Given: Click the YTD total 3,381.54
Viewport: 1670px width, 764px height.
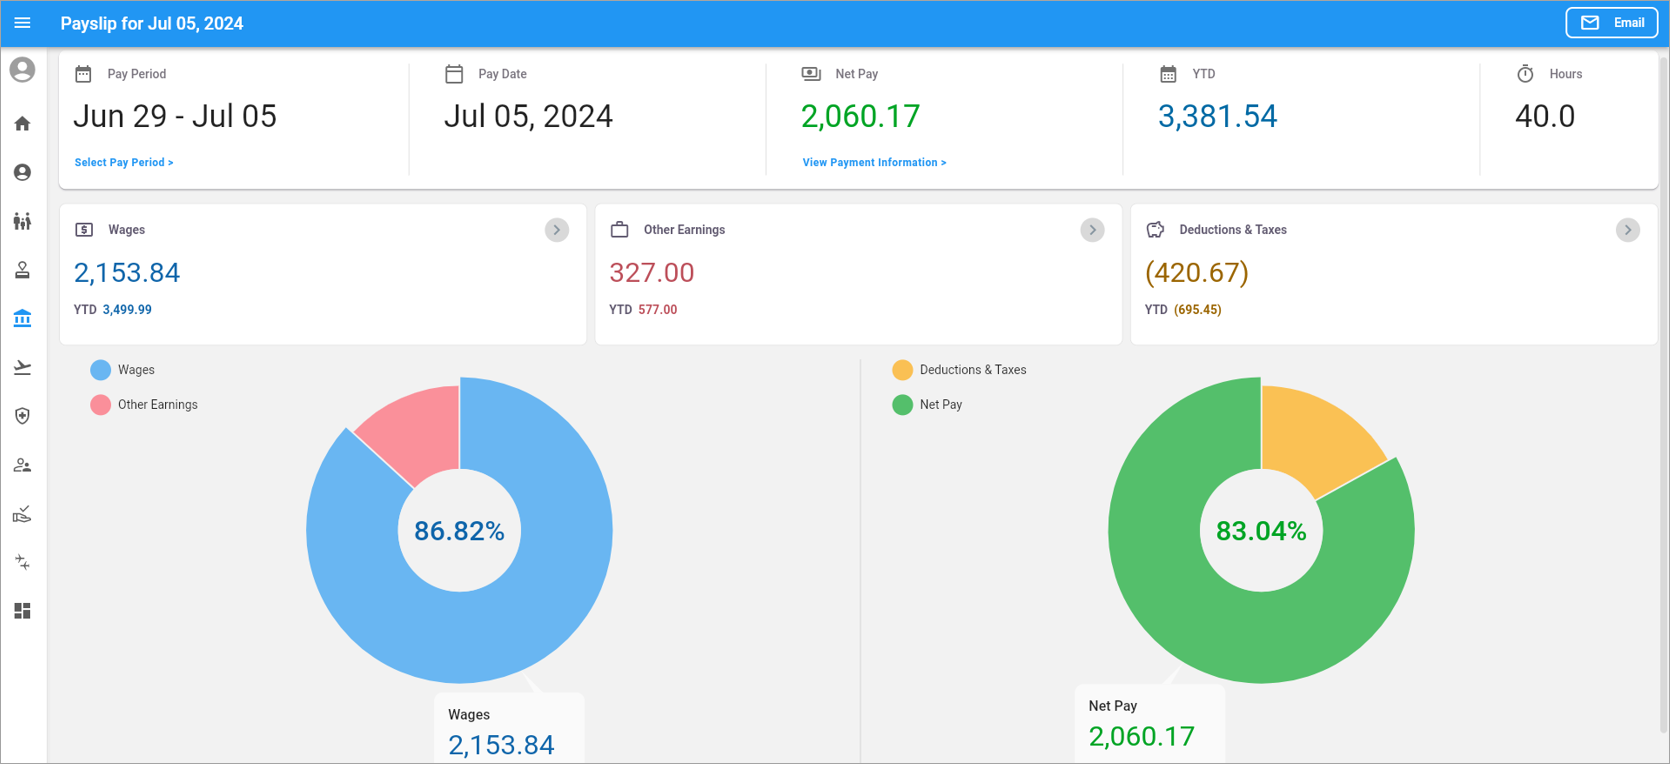Looking at the screenshot, I should [x=1217, y=116].
